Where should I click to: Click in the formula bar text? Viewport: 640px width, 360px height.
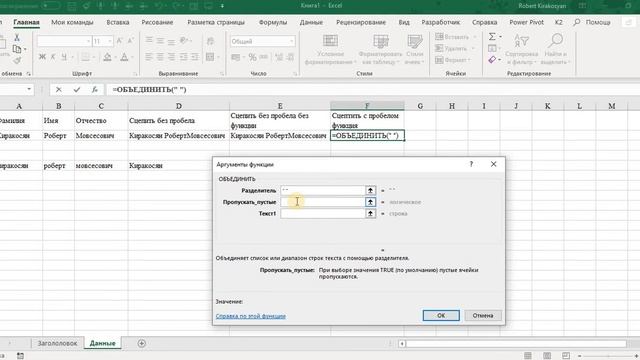[149, 89]
